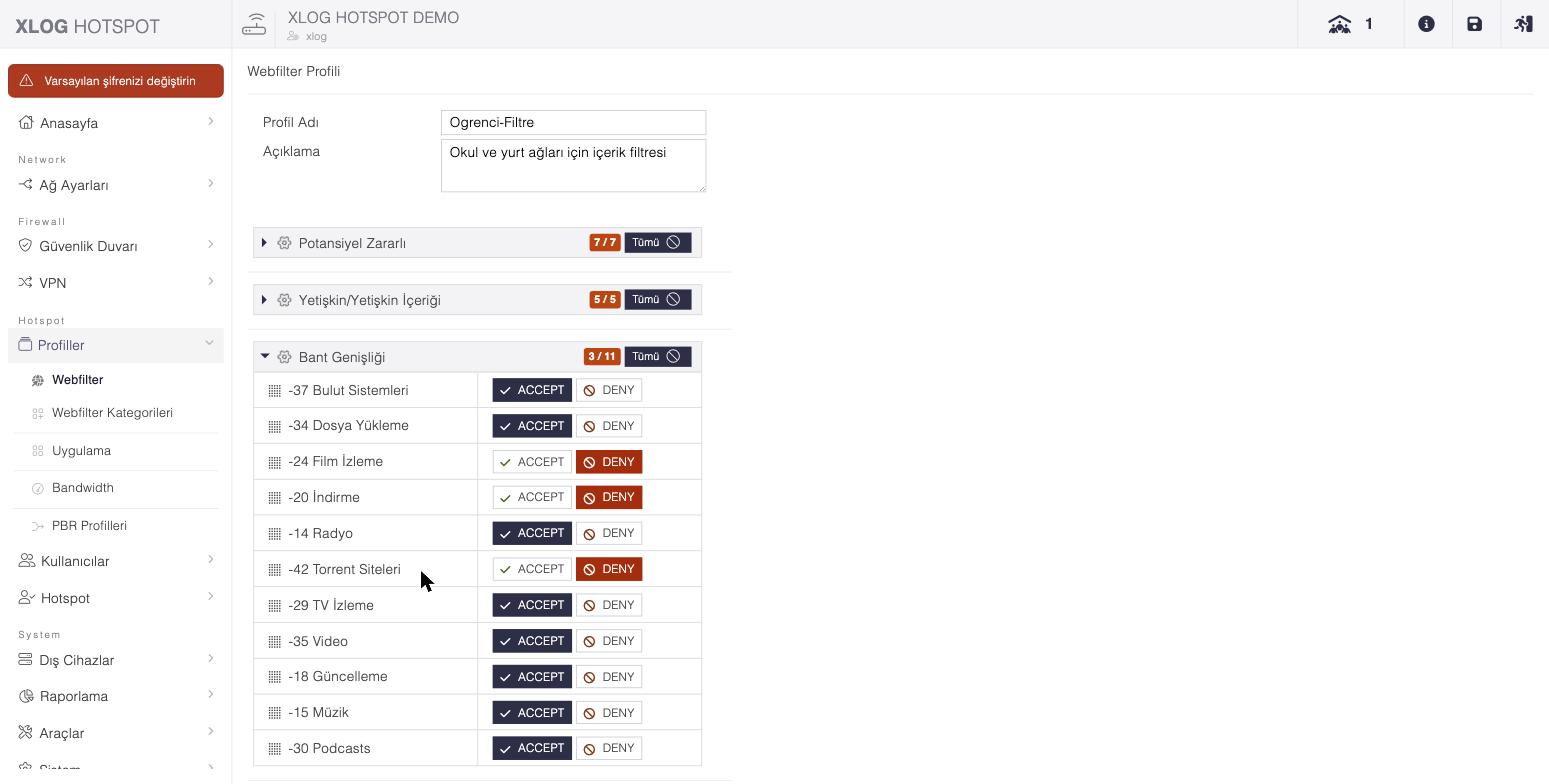Click the grid icon of -37 Bulut Sistemleri

[x=274, y=390]
